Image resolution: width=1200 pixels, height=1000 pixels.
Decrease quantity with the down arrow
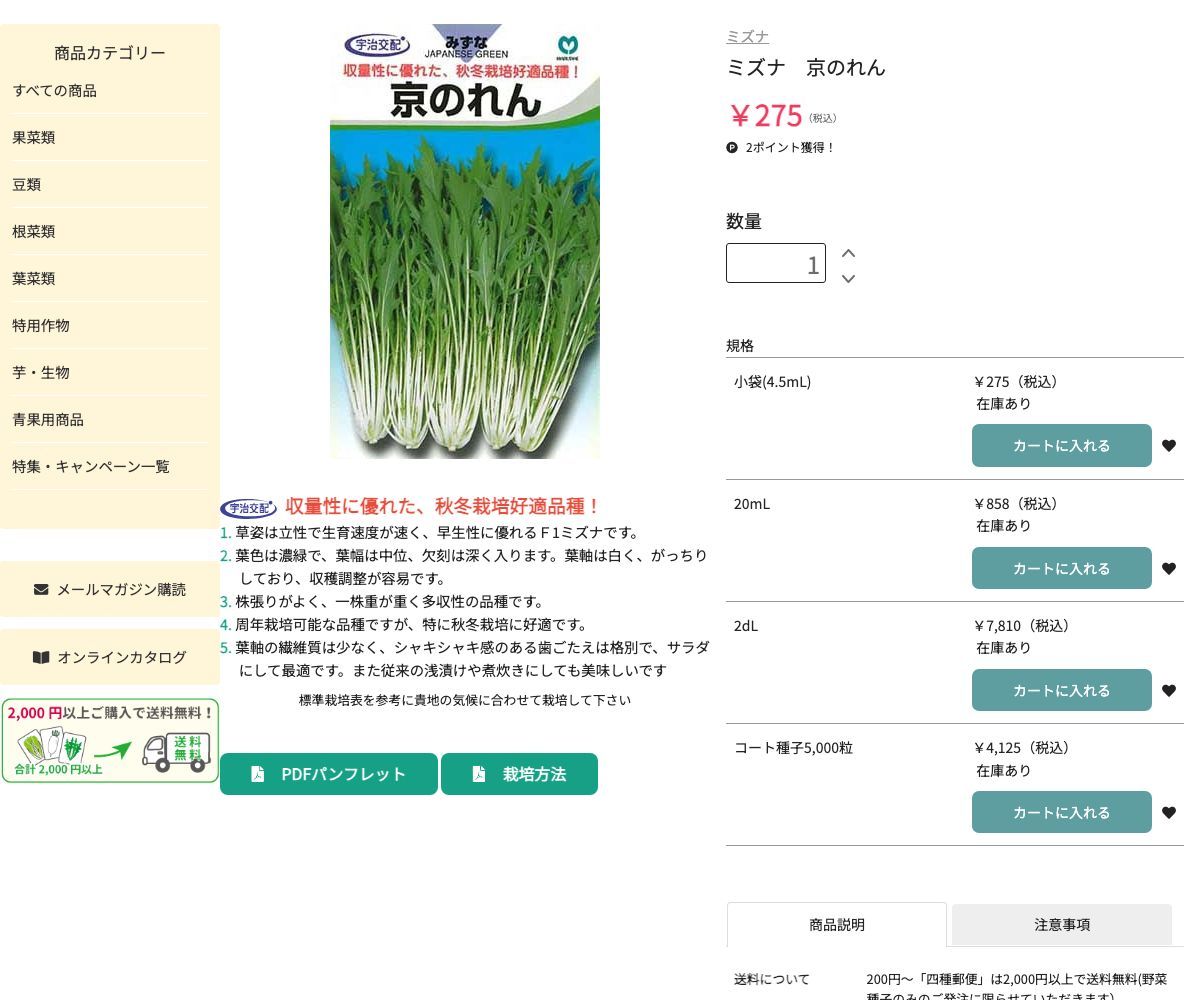click(x=848, y=278)
